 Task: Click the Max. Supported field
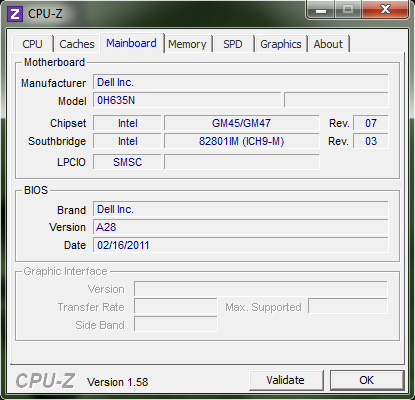(348, 306)
